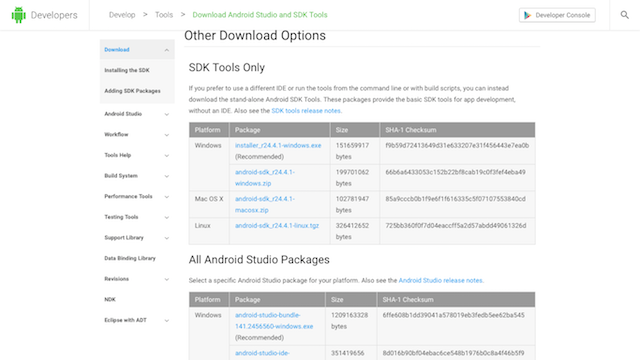Select the checksum starting with 725bb360
This screenshot has width=640, height=360.
(x=456, y=225)
